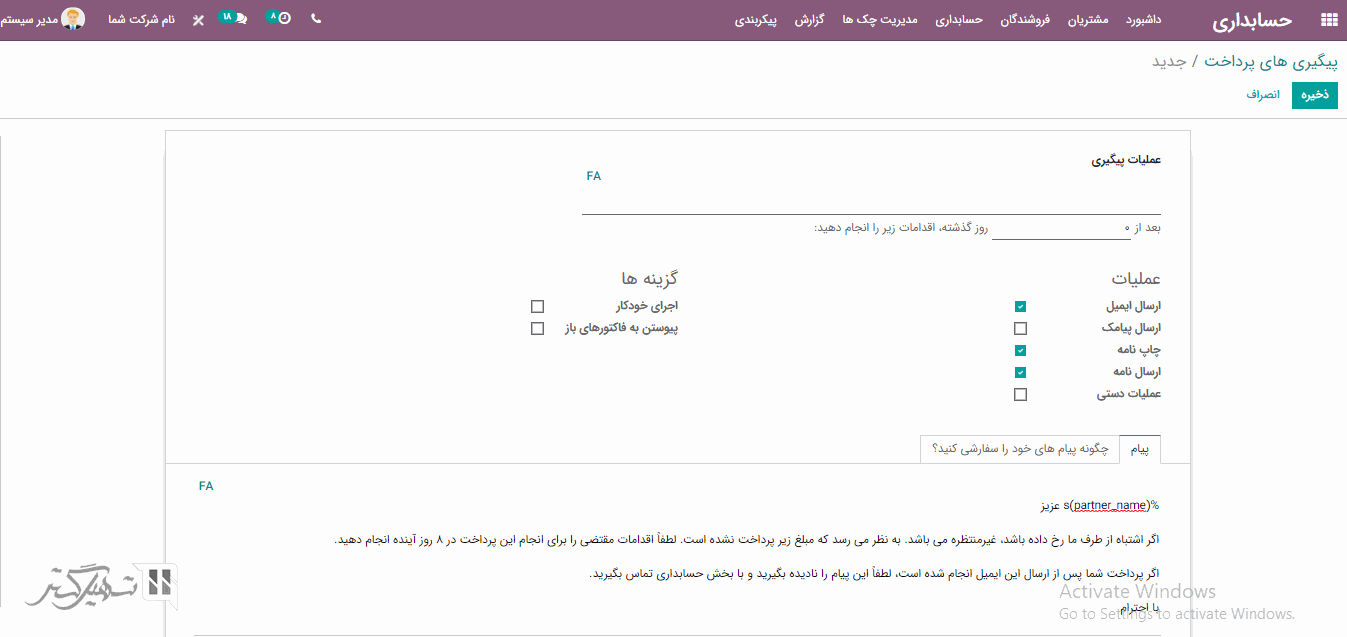Click the days-past number input field

pos(1060,229)
